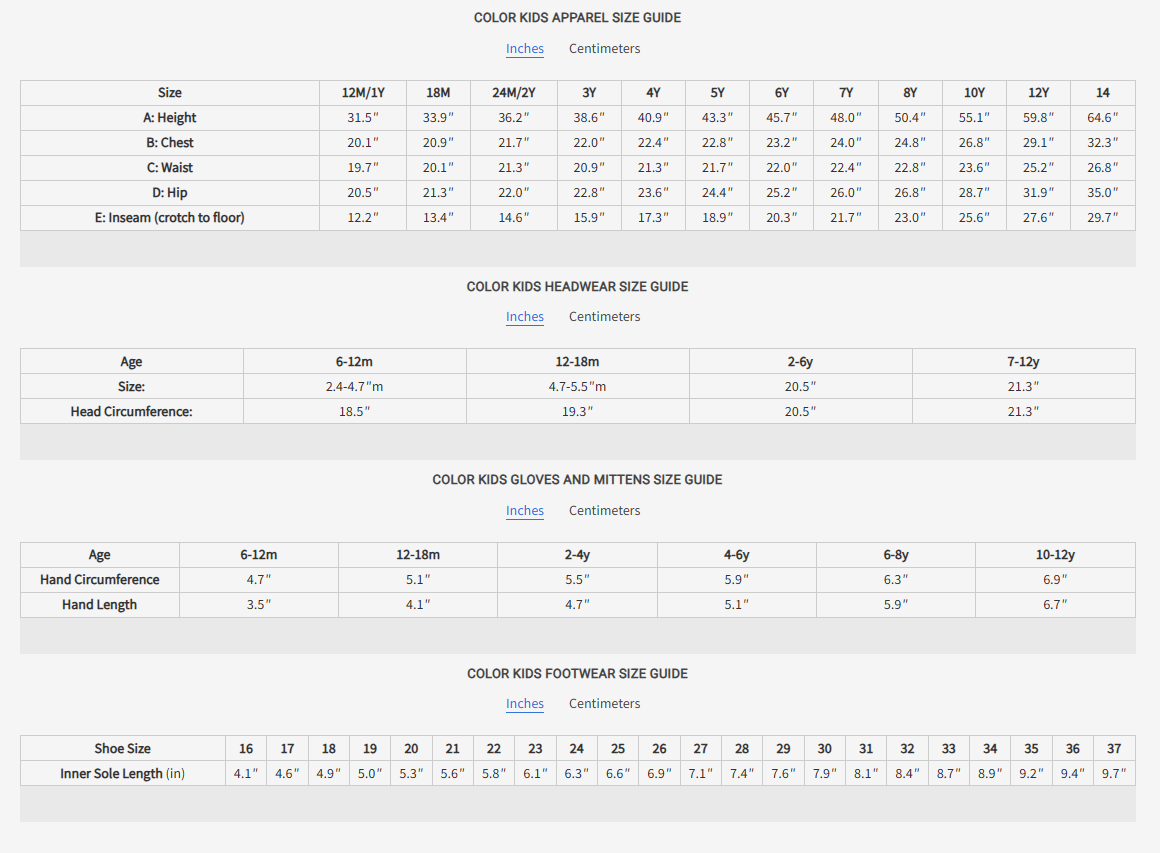Click the Hand Length row label
1160x853 pixels.
point(99,605)
